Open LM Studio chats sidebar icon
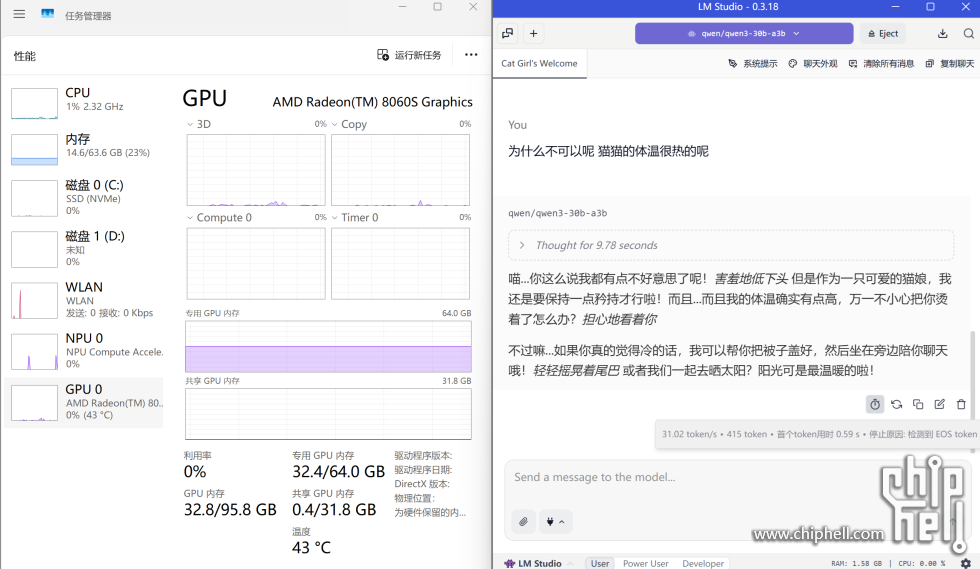 (508, 33)
